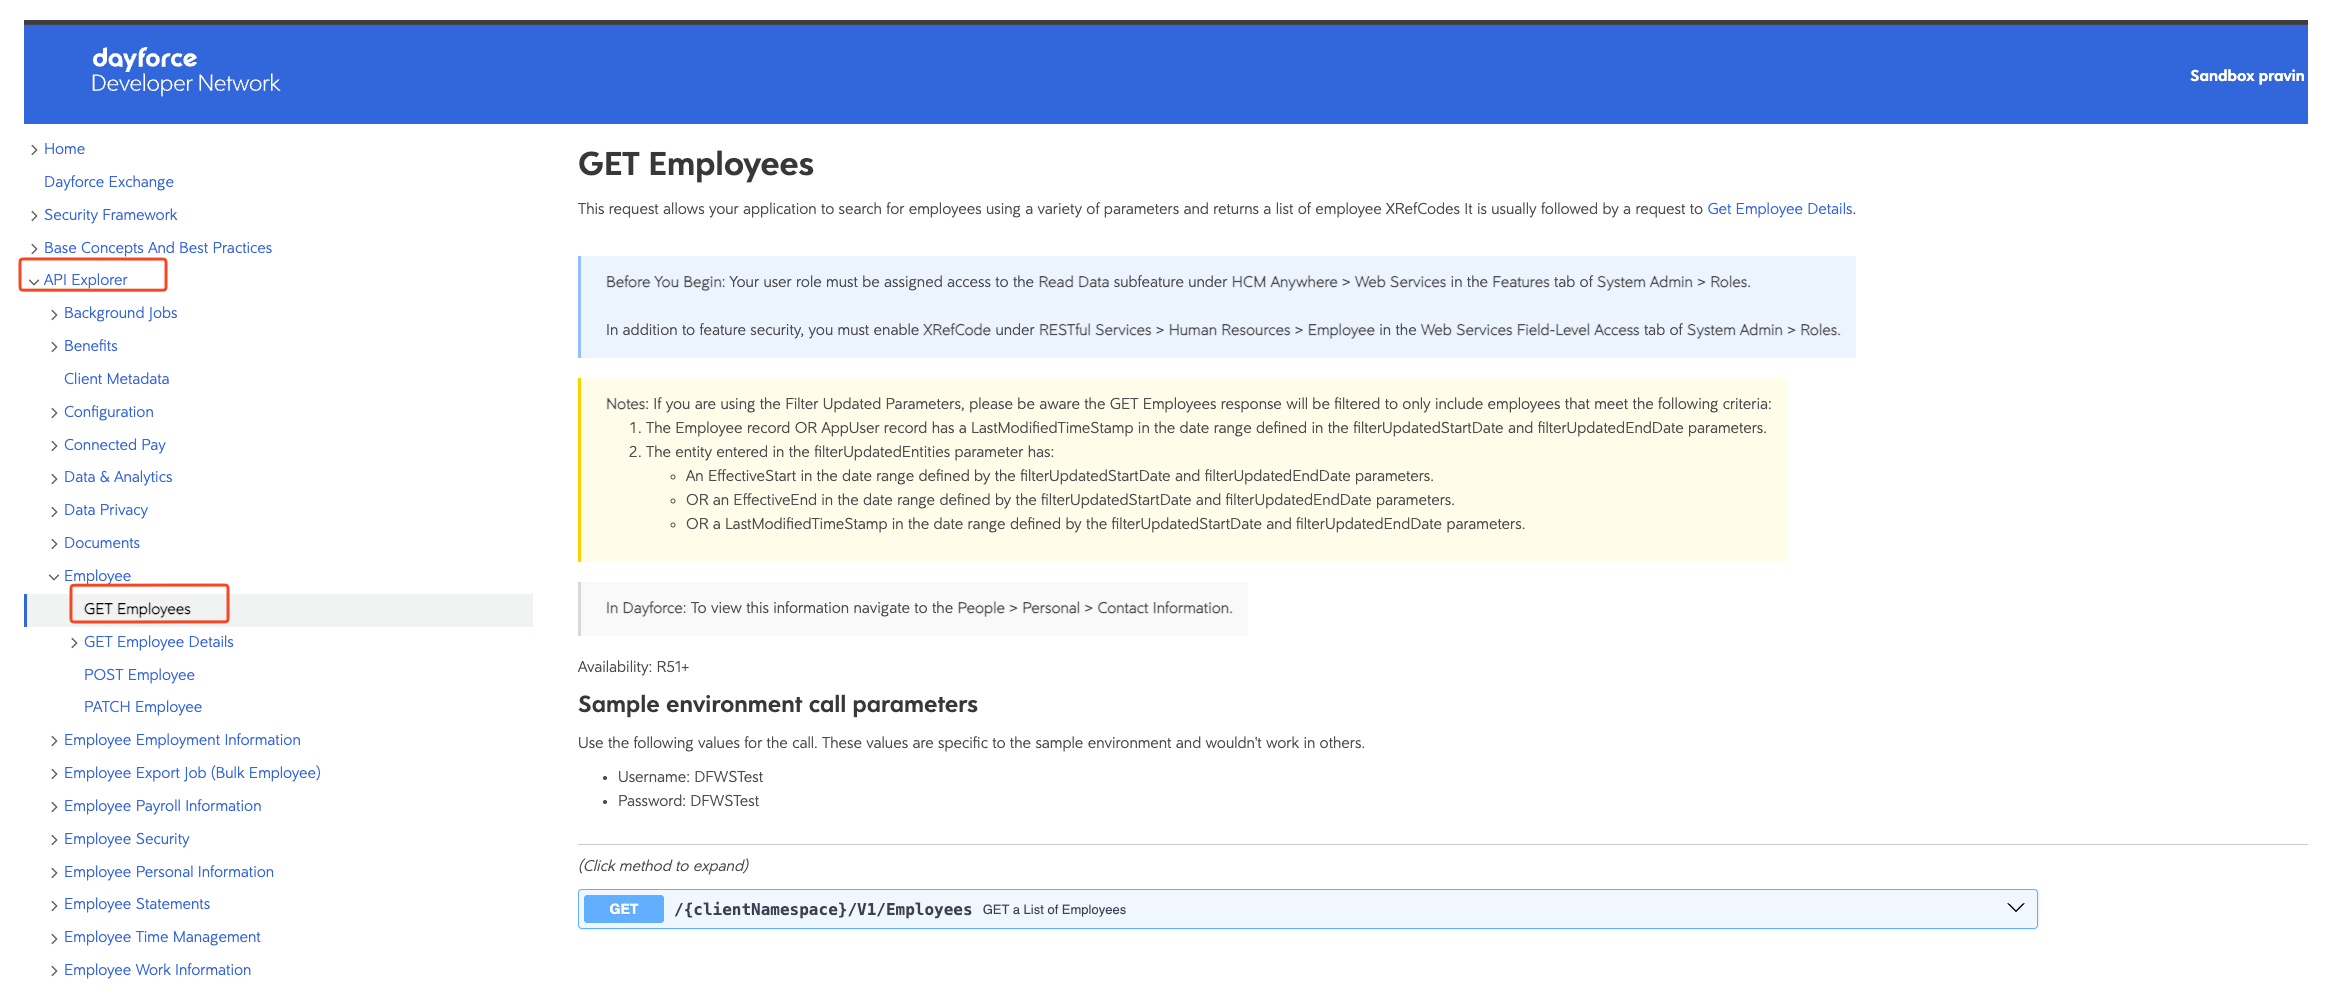Open GET Employee Details sidebar item
Viewport: 2328px width, 1008px height.
pyautogui.click(x=159, y=642)
